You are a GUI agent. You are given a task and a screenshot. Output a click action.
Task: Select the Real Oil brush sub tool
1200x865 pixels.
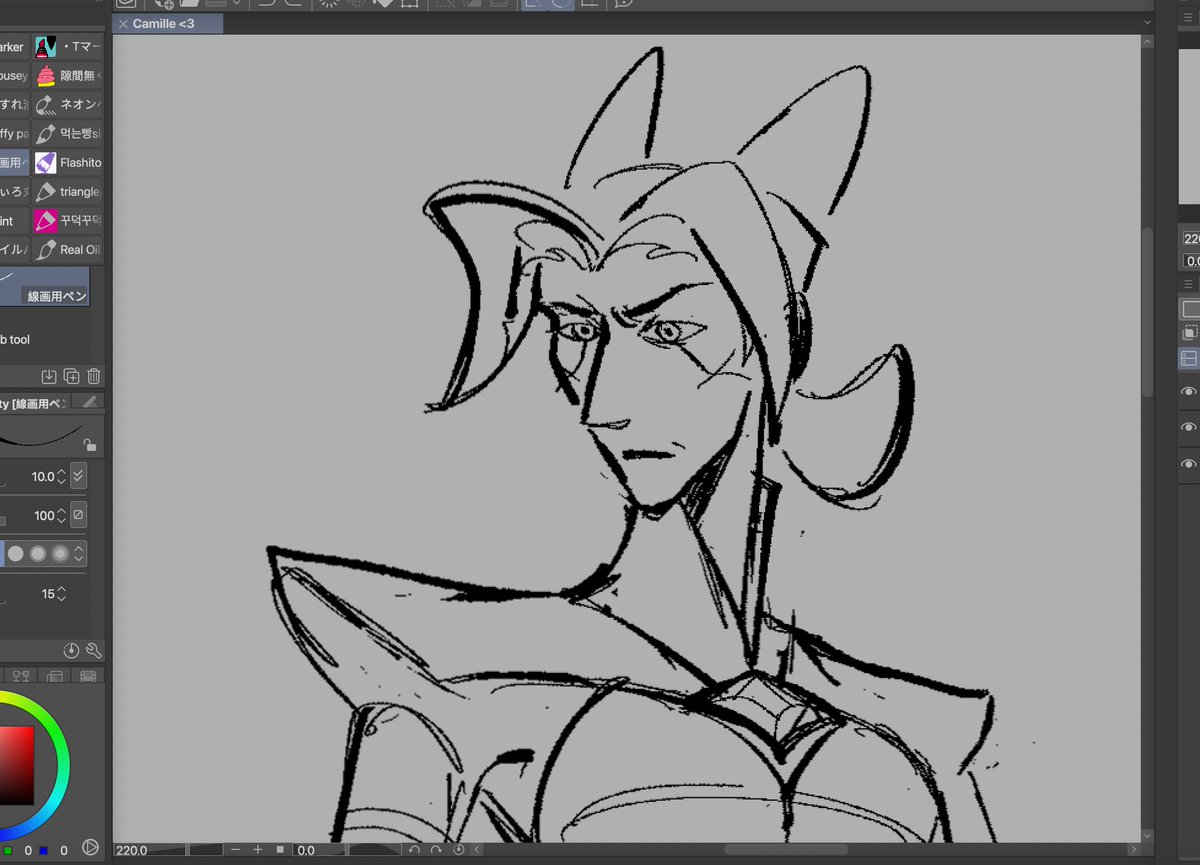[67, 250]
